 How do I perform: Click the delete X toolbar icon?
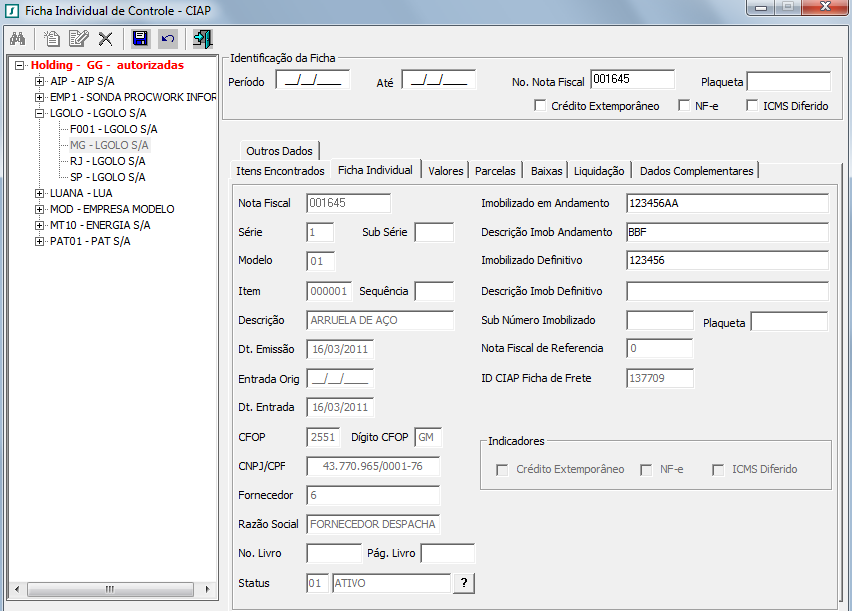[105, 39]
